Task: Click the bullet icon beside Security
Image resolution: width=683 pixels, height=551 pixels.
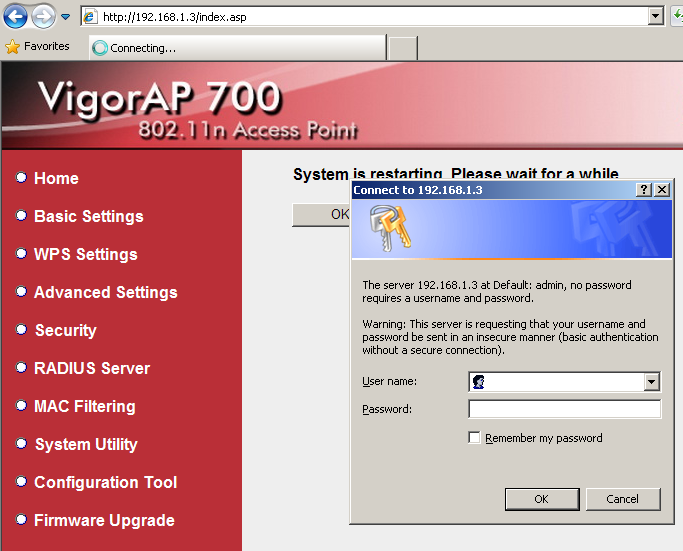Action: pyautogui.click(x=21, y=329)
